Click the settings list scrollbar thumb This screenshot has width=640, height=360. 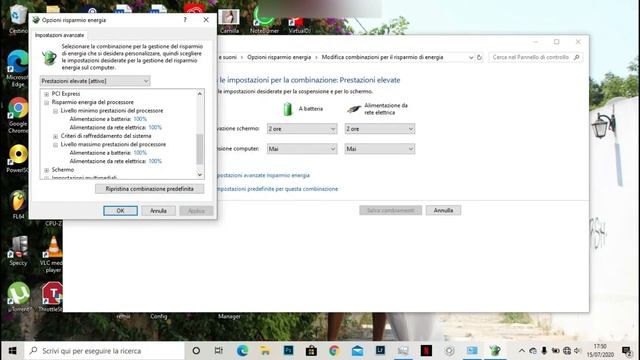(x=200, y=149)
